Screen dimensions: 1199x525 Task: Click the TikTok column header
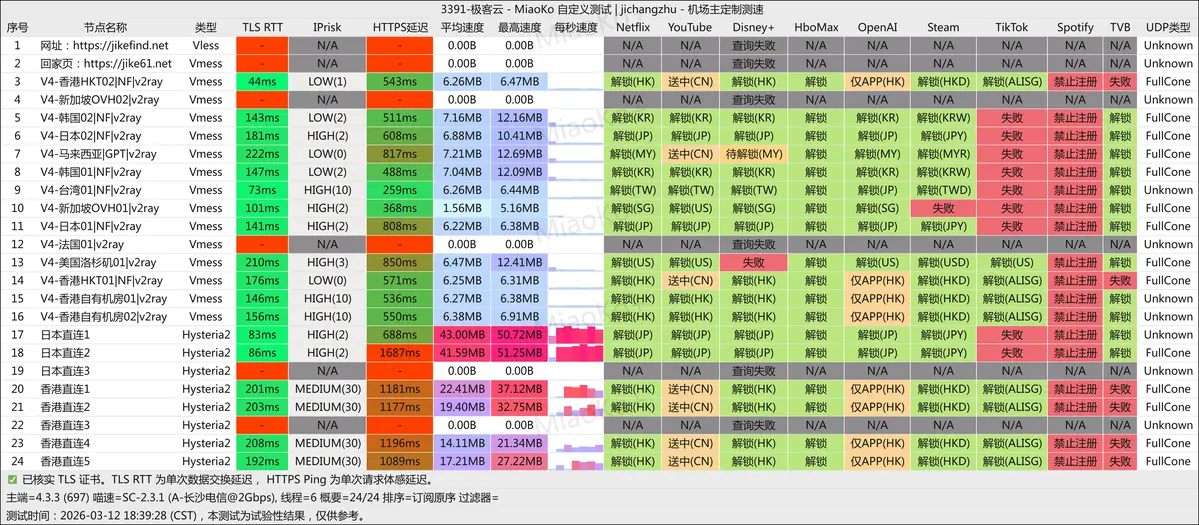pyautogui.click(x=1012, y=28)
